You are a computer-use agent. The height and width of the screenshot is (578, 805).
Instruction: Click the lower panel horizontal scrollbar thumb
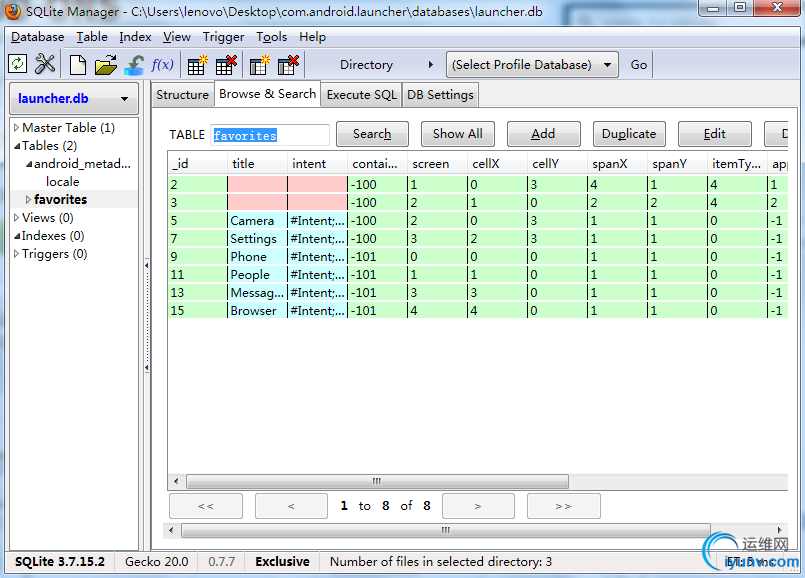tap(446, 530)
